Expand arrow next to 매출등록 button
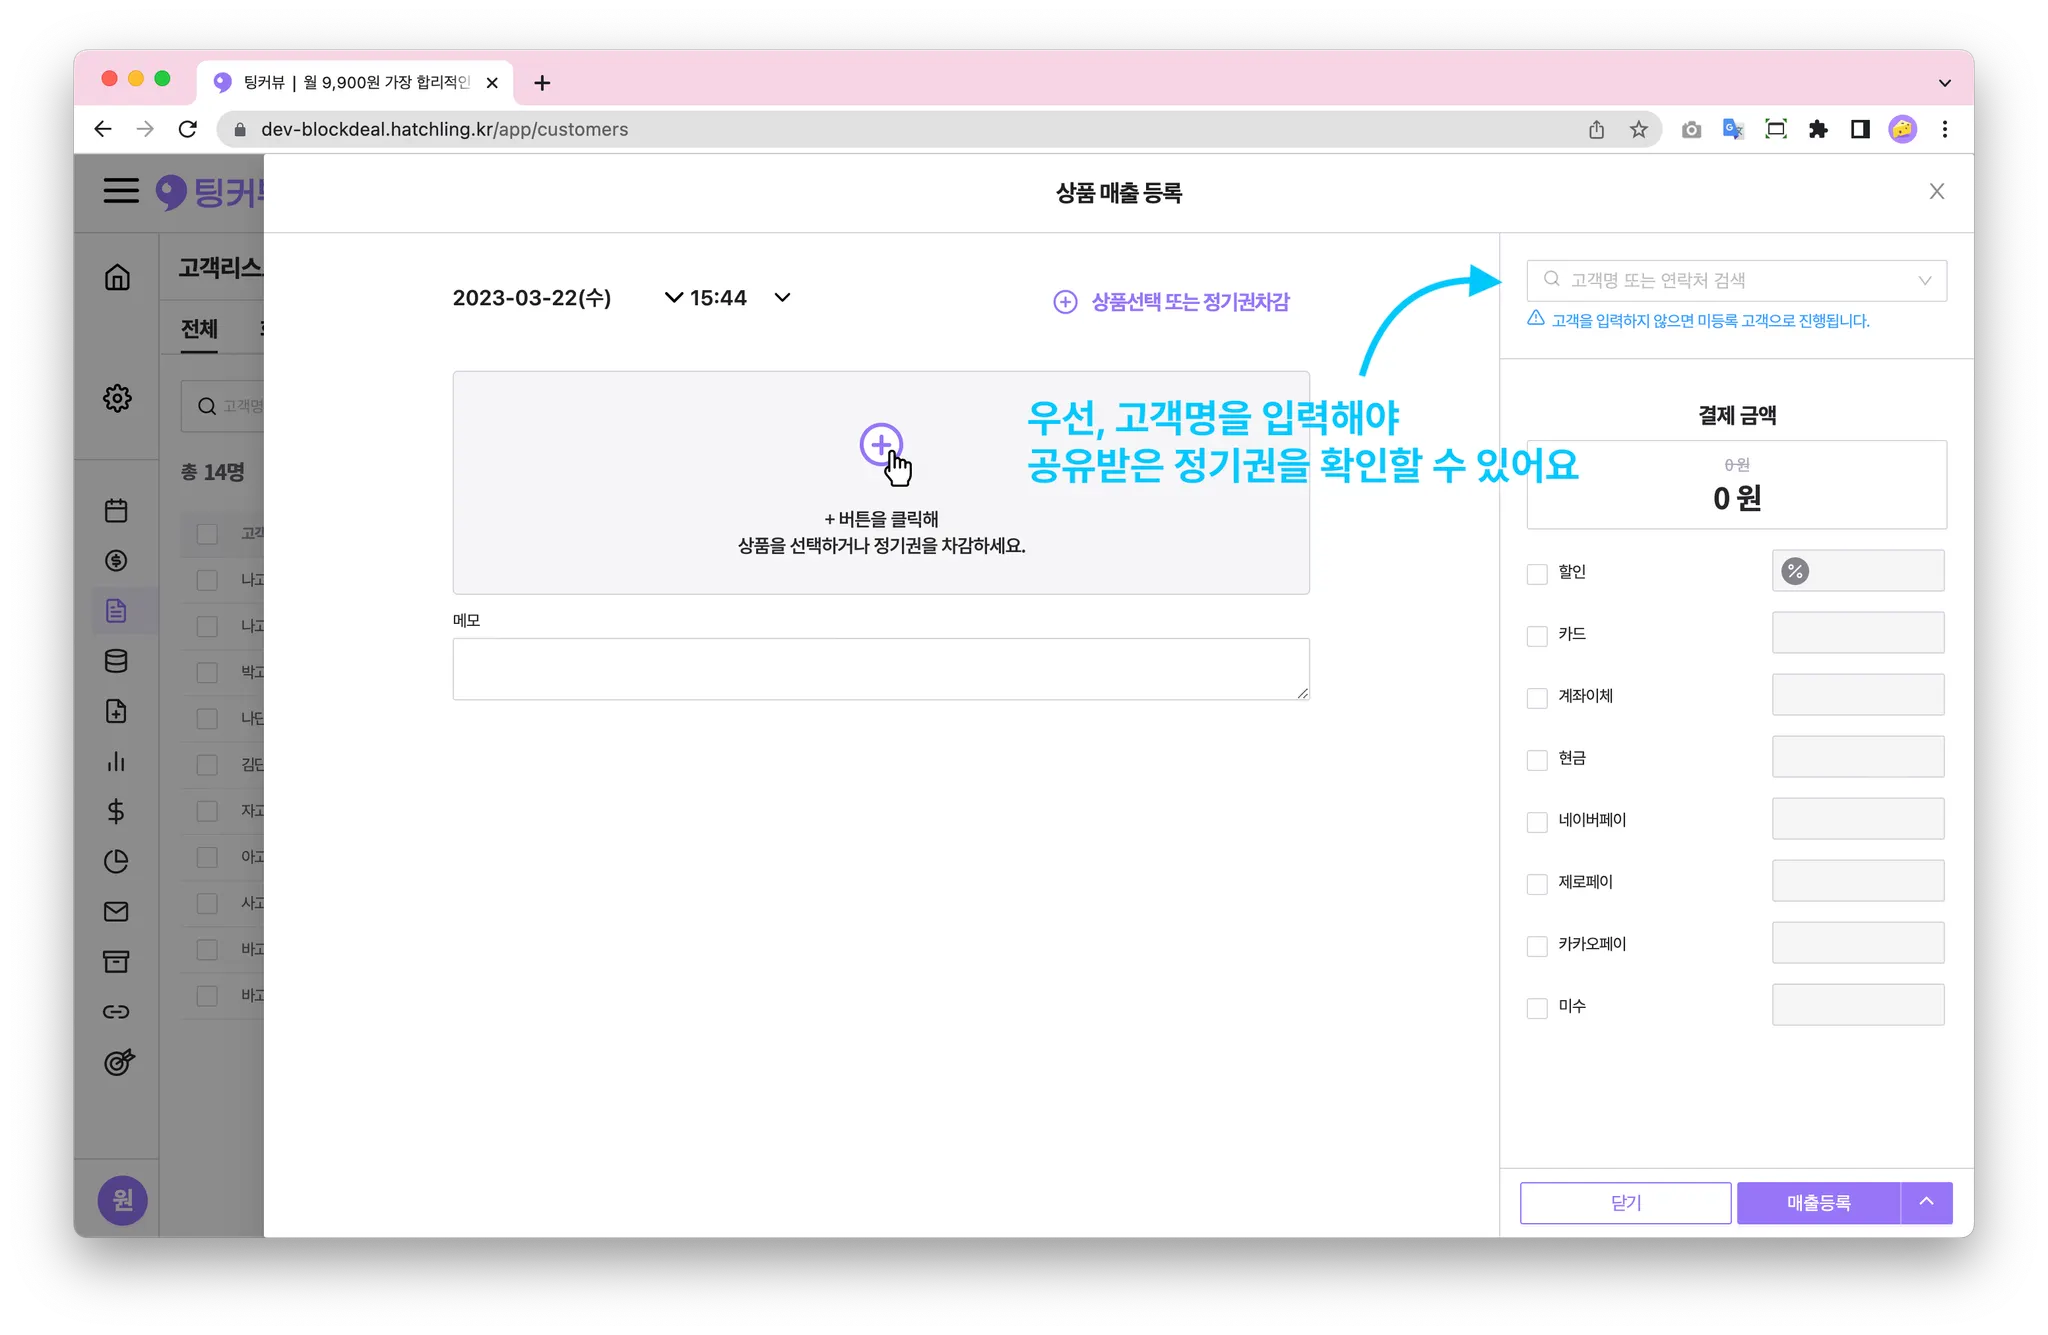The height and width of the screenshot is (1335, 2048). click(x=1926, y=1202)
